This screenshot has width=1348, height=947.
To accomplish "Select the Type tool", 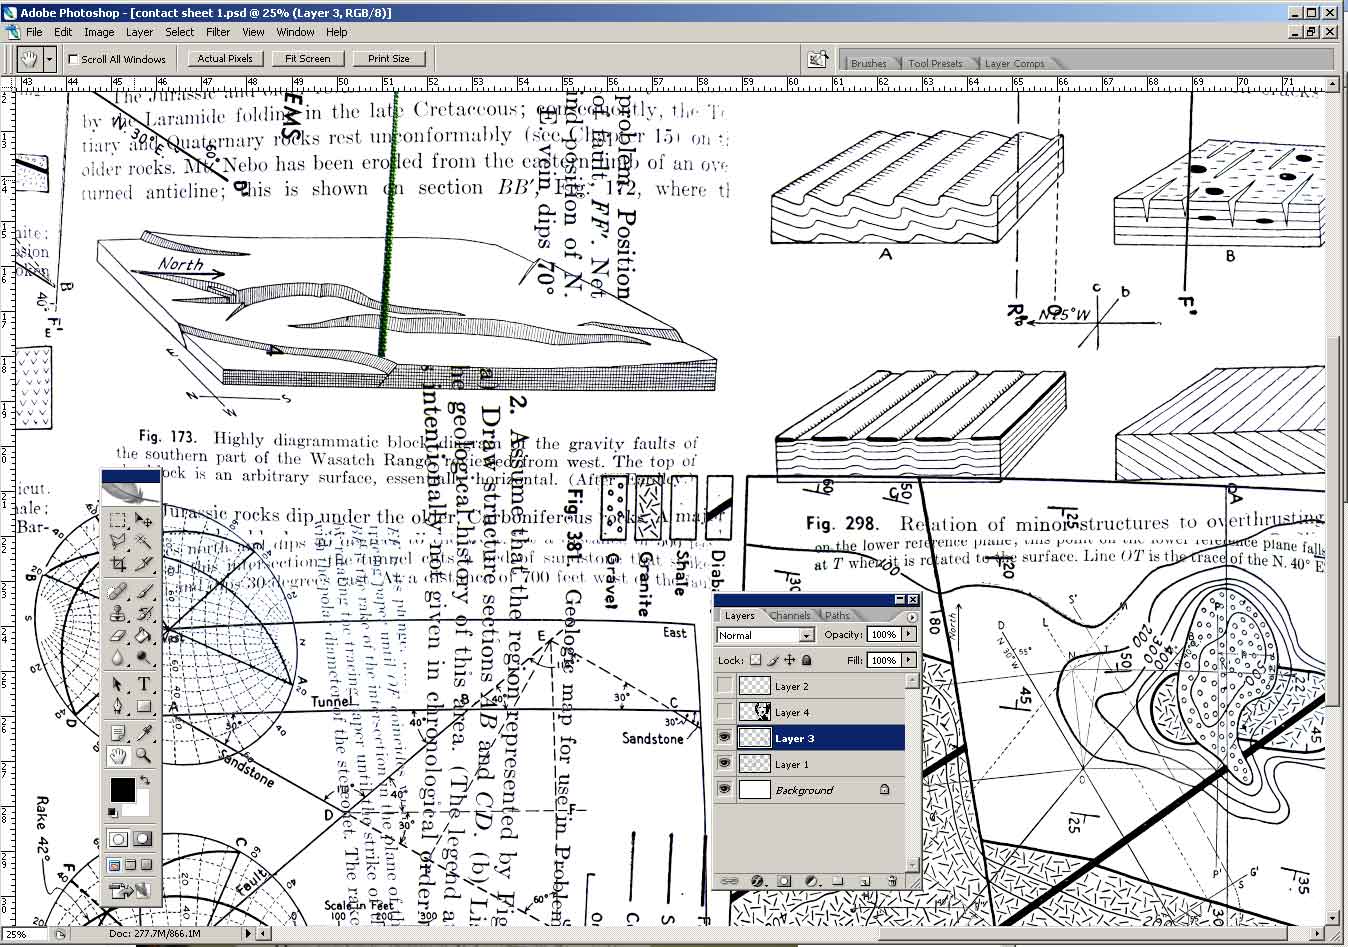I will coord(144,684).
